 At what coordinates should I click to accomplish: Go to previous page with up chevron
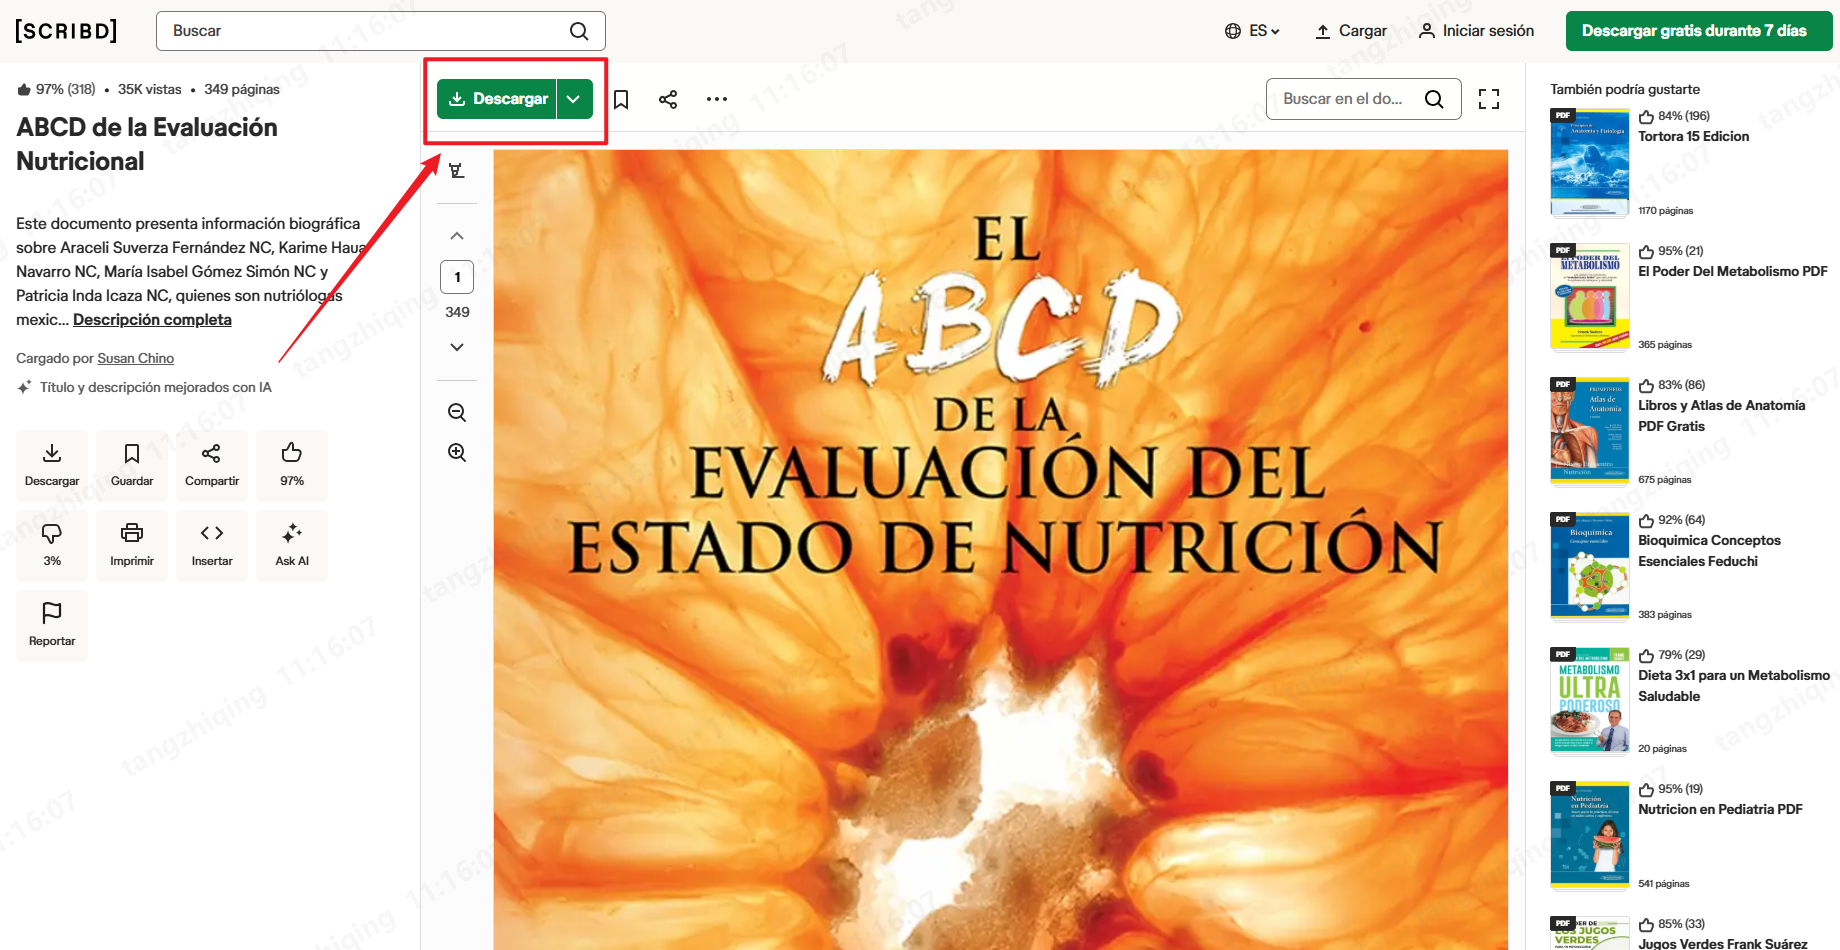pos(457,236)
